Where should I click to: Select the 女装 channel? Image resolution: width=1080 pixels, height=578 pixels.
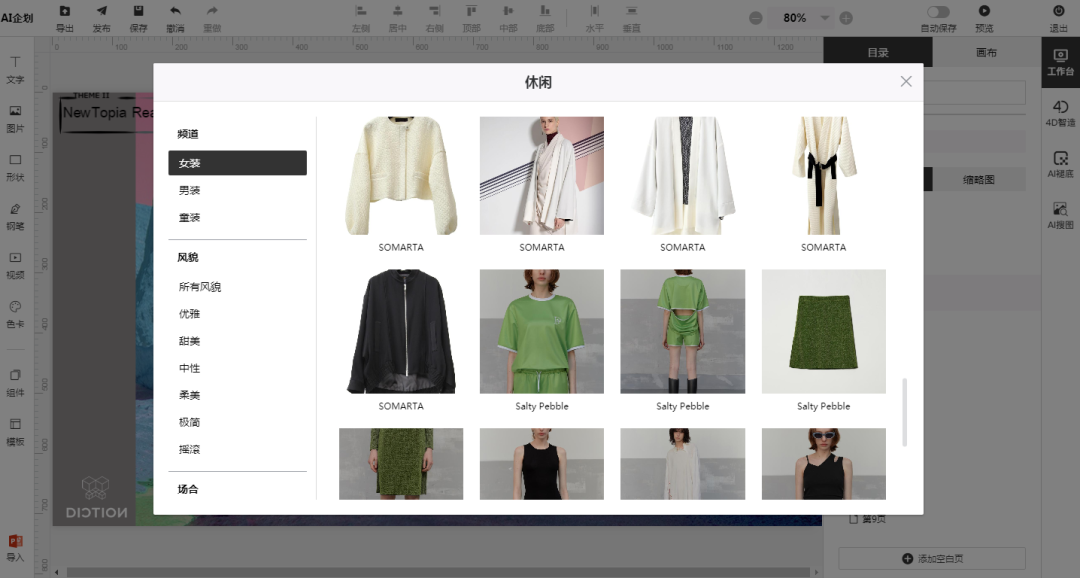(238, 163)
